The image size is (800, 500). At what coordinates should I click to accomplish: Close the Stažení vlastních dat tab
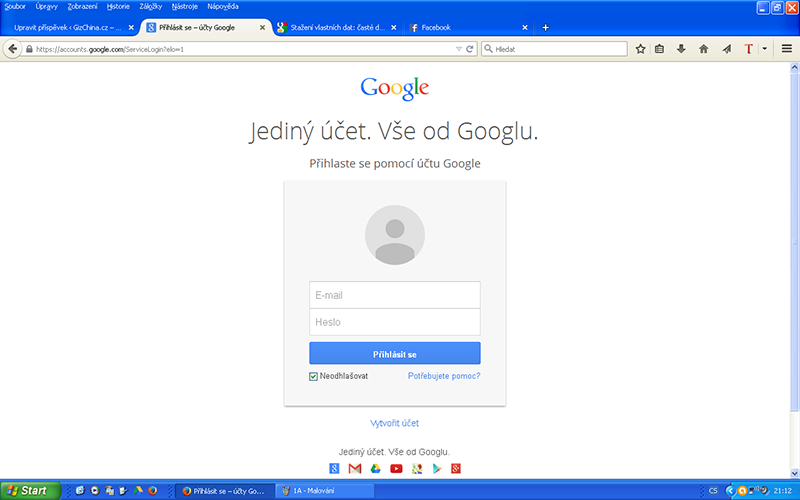(x=393, y=28)
